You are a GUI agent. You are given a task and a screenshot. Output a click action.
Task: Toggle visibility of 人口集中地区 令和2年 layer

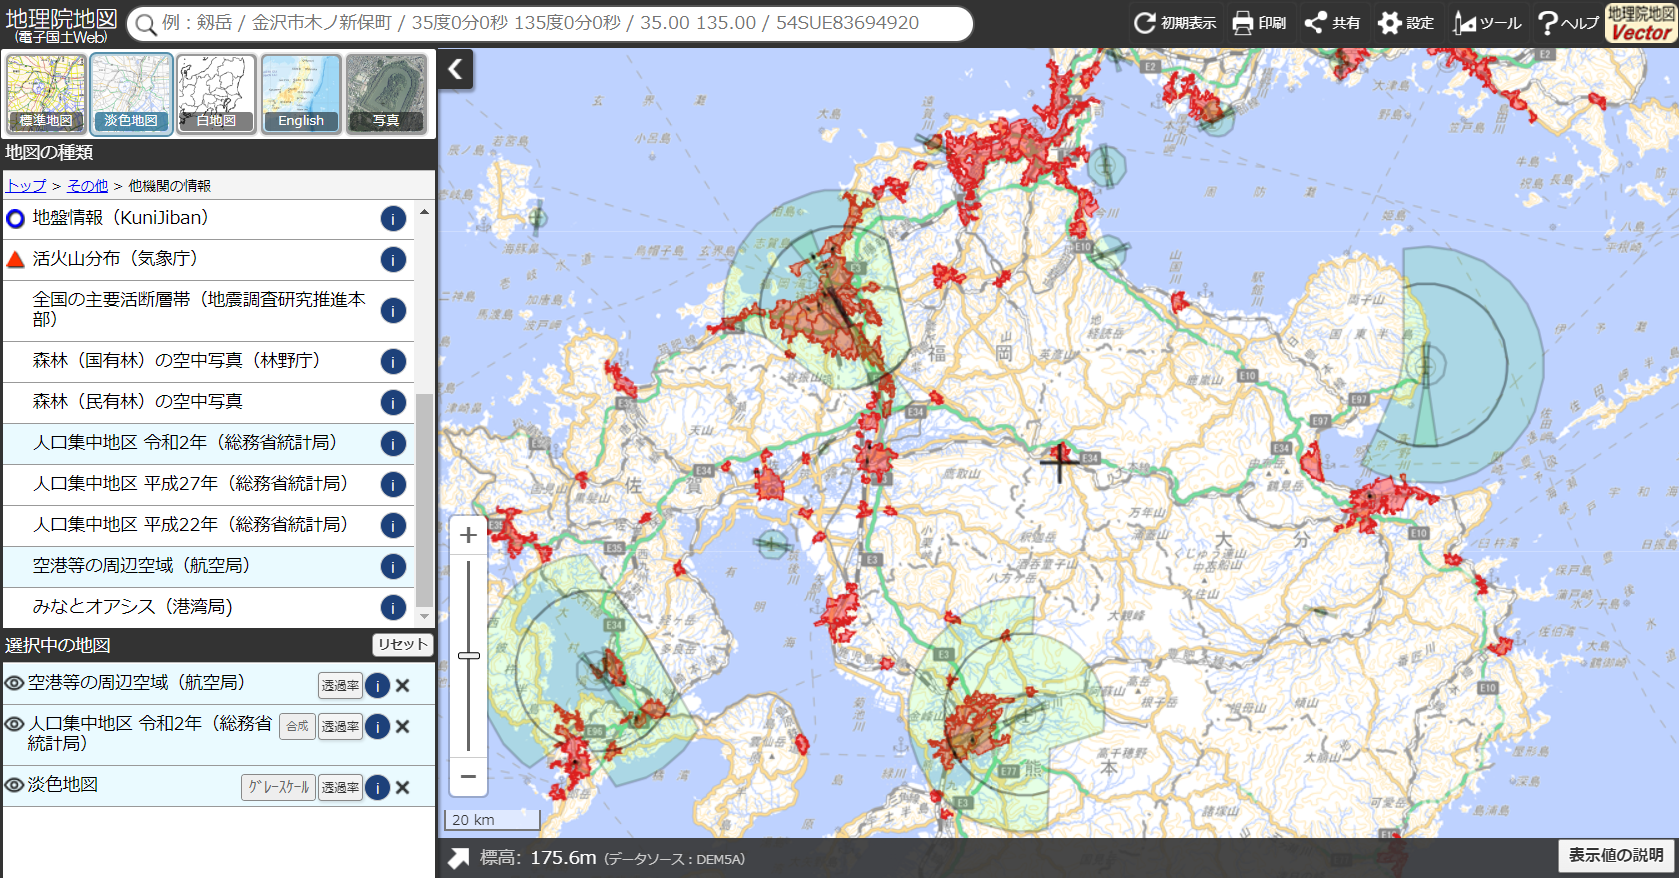pos(15,724)
